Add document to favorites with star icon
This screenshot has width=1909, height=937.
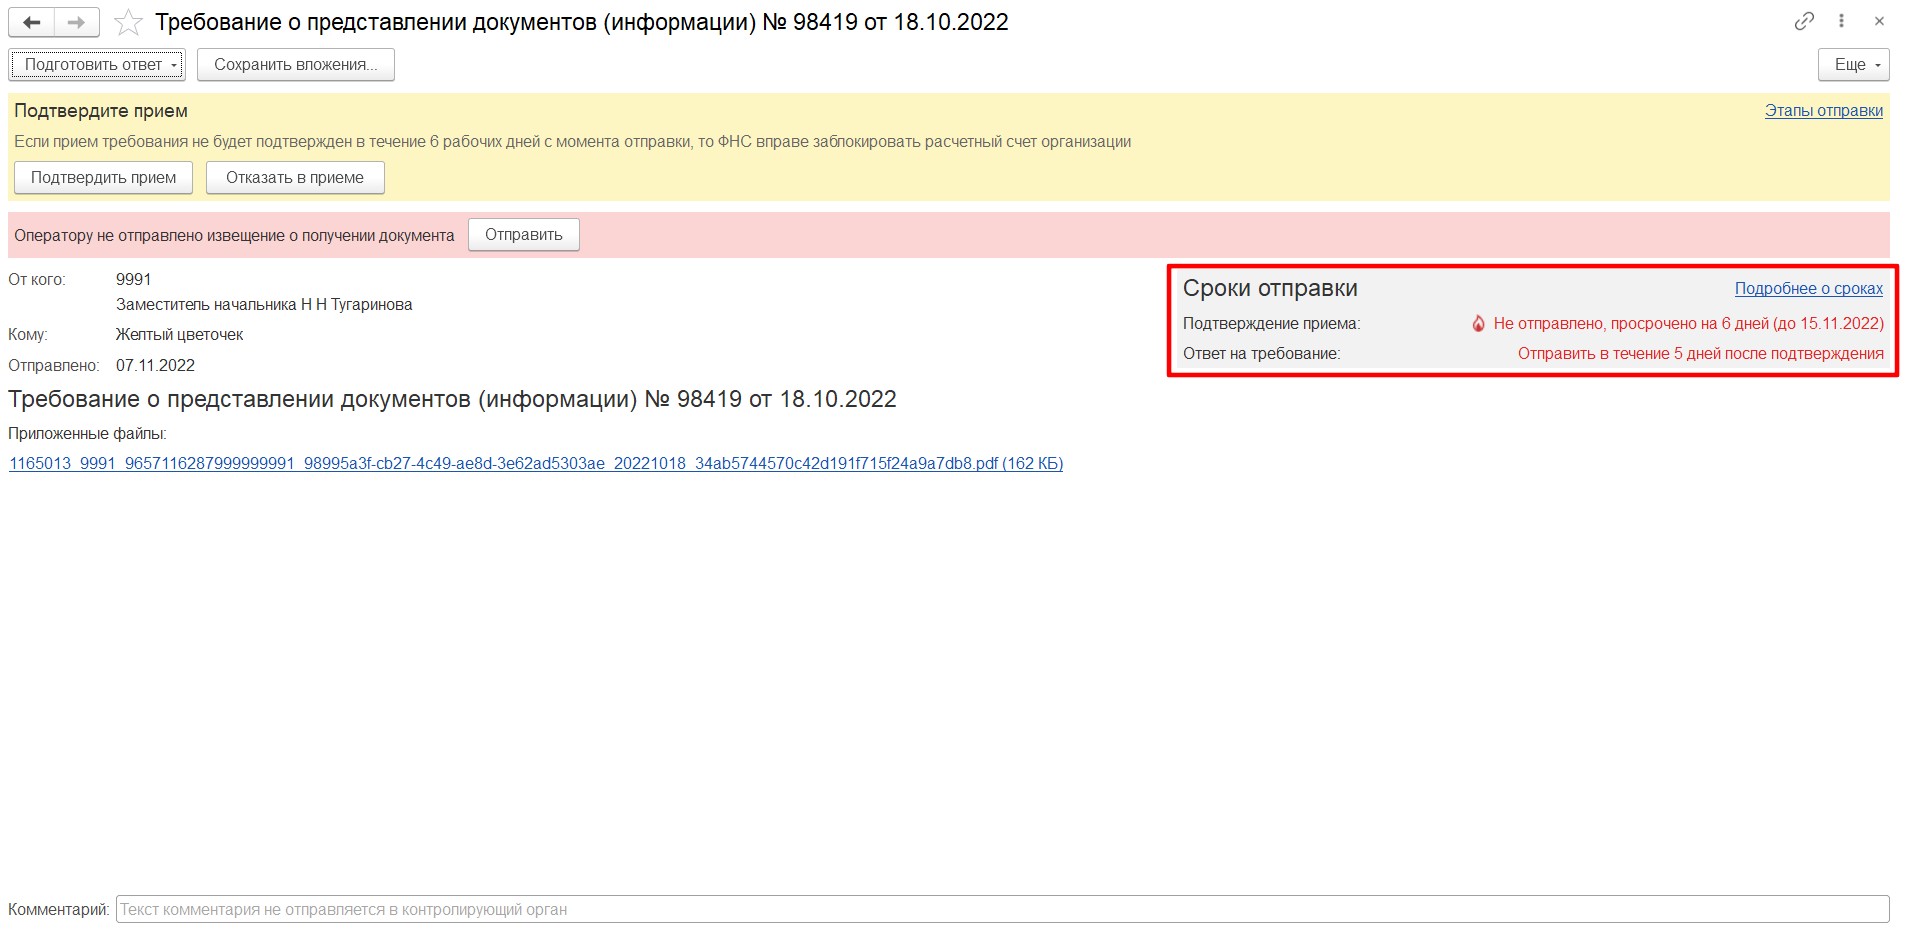[x=128, y=22]
